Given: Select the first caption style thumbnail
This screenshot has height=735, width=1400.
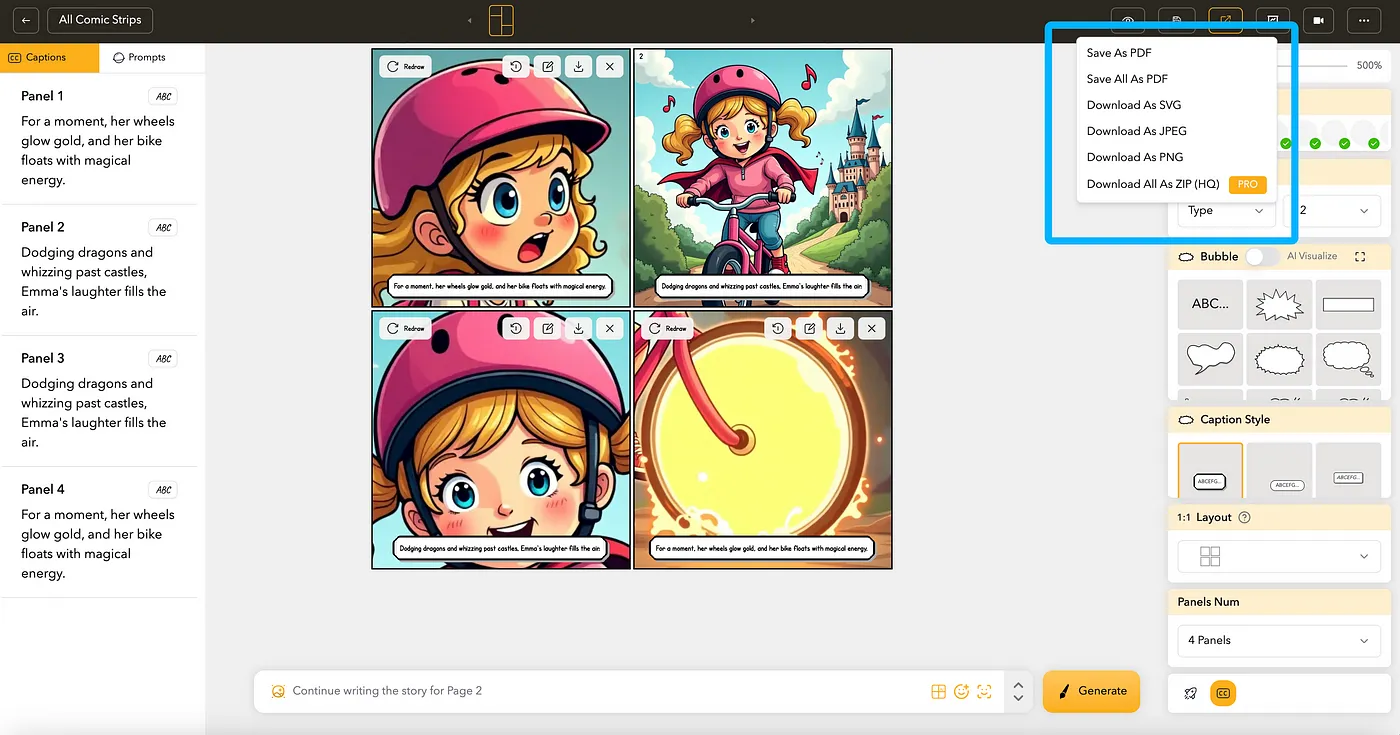Looking at the screenshot, I should coord(1210,470).
